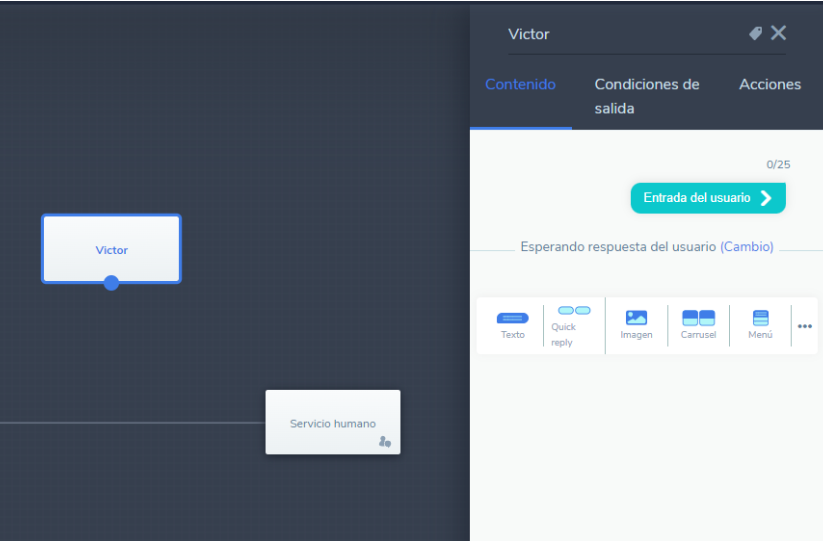Image resolution: width=823 pixels, height=541 pixels.
Task: Click the blue connector dot under Victor
Action: [111, 283]
